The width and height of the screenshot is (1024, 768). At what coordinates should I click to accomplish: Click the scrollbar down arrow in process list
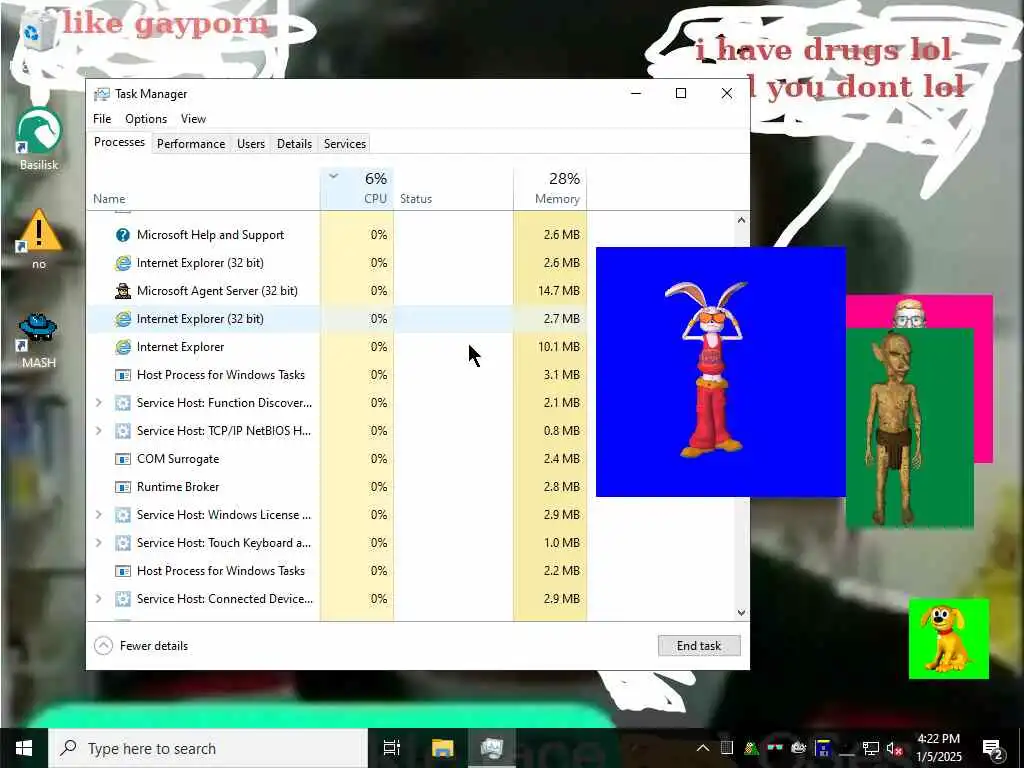point(741,613)
